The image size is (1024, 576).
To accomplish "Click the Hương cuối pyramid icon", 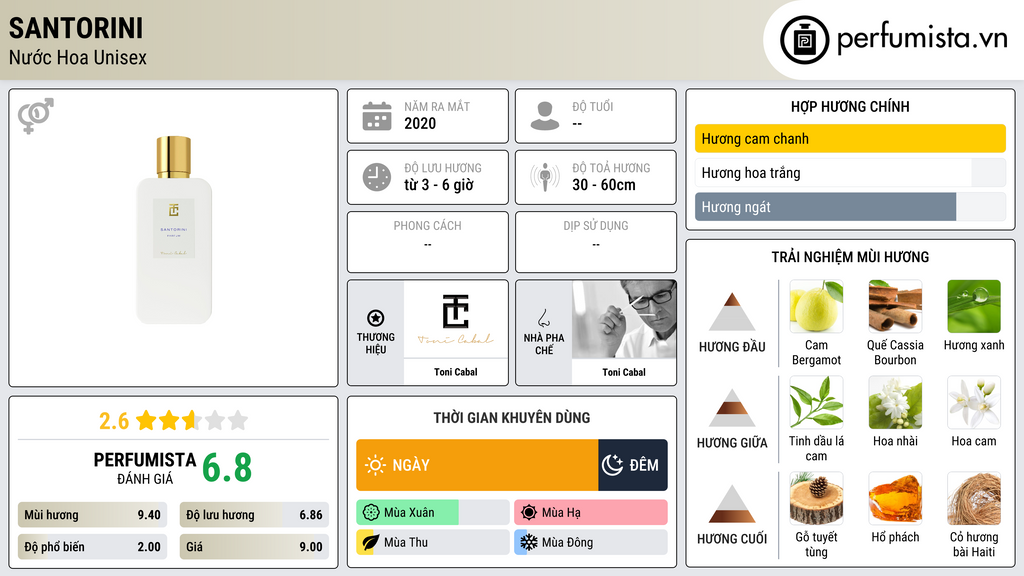I will 732,504.
